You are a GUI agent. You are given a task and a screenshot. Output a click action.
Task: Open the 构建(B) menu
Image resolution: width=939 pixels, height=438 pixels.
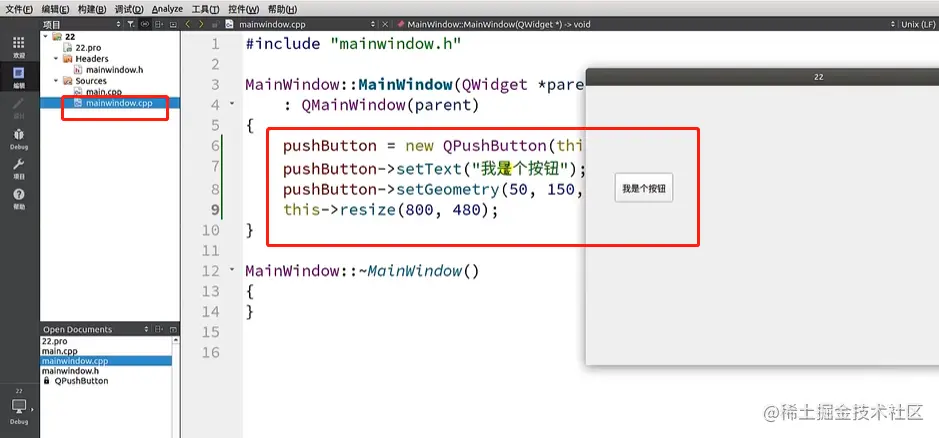point(92,9)
